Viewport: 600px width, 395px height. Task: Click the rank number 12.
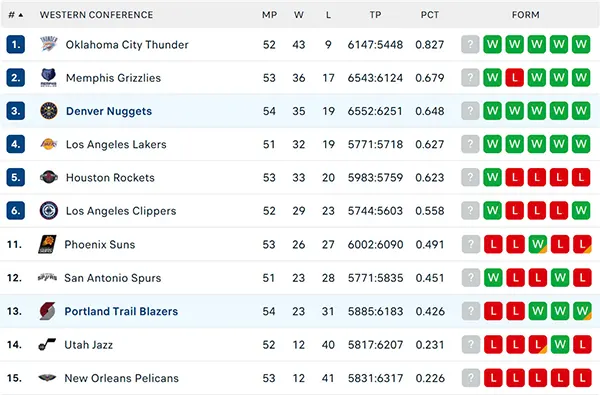[14, 278]
